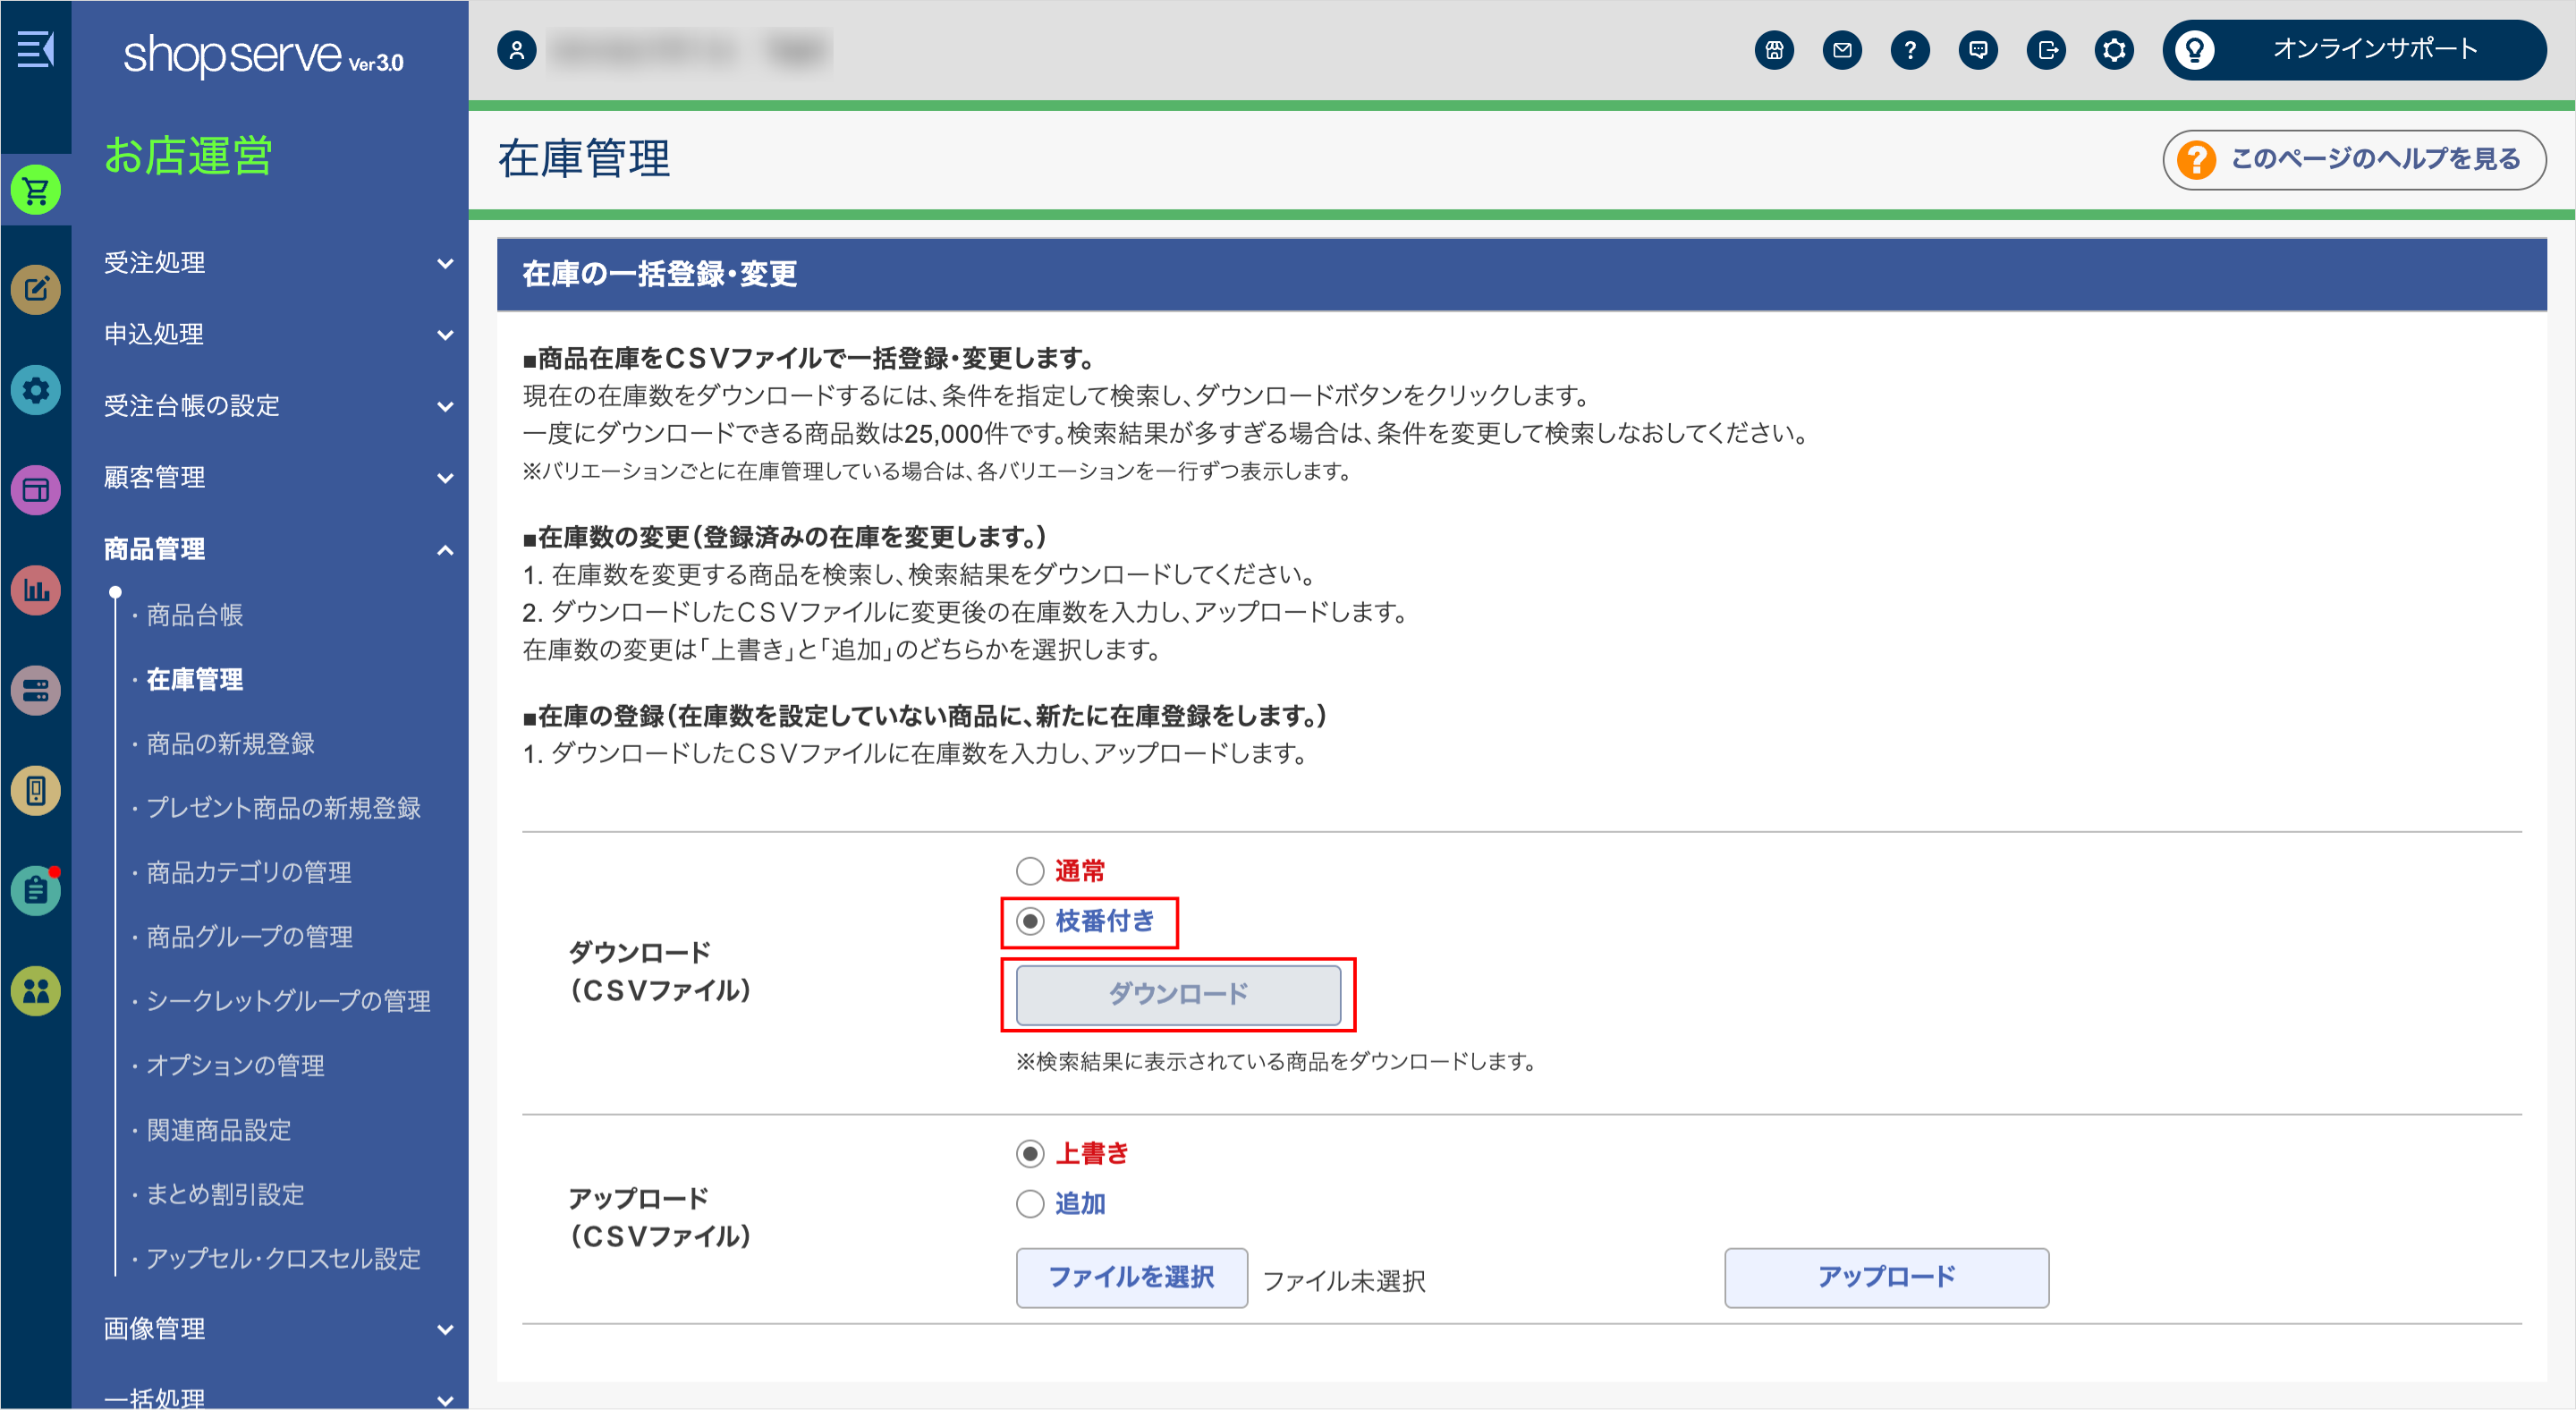Click the アップロード button

click(1886, 1277)
